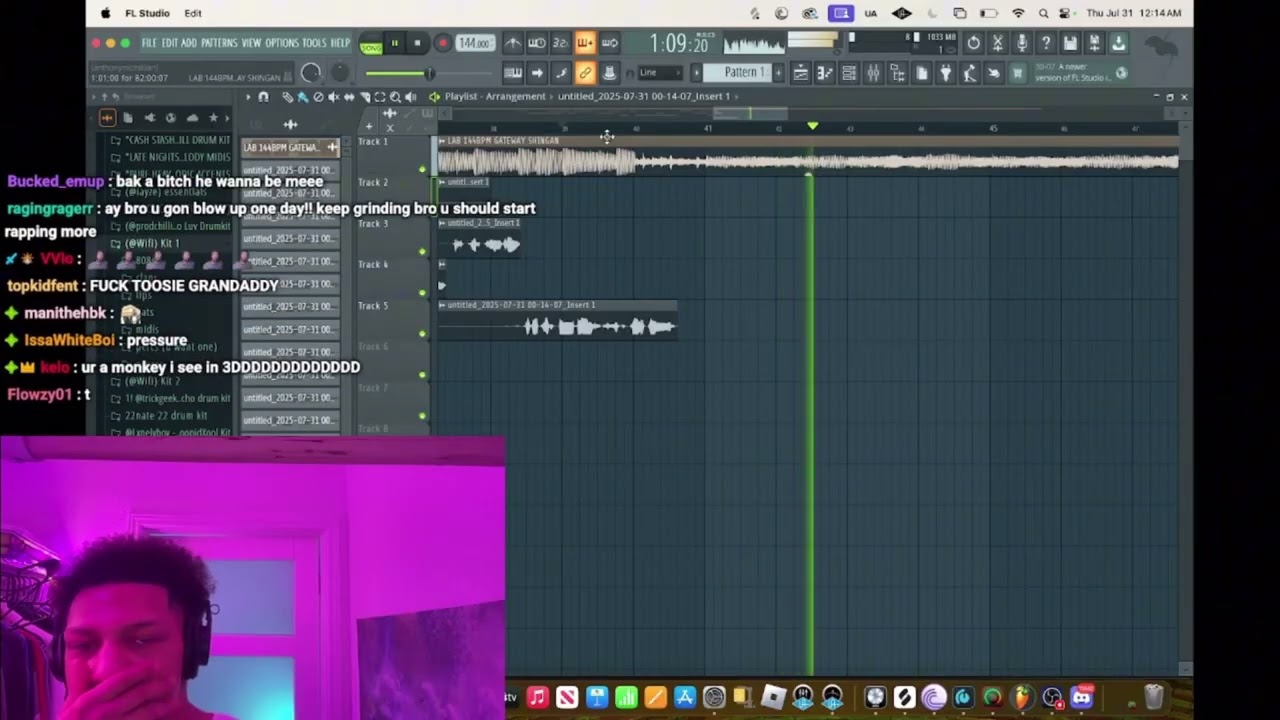The image size is (1280, 720).
Task: Adjust the main pitch knob
Action: click(x=340, y=72)
